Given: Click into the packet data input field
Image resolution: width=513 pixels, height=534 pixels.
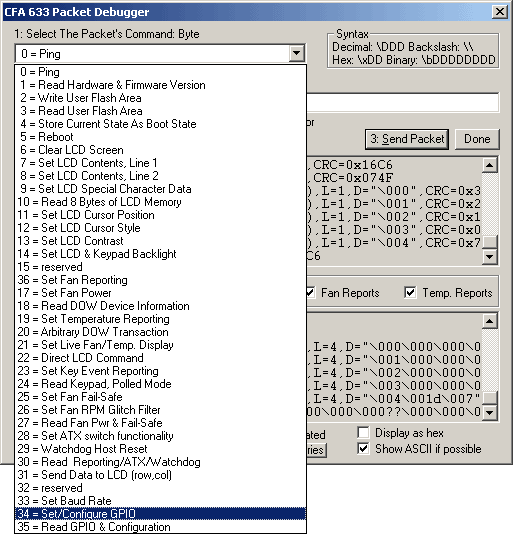Looking at the screenshot, I should point(403,102).
